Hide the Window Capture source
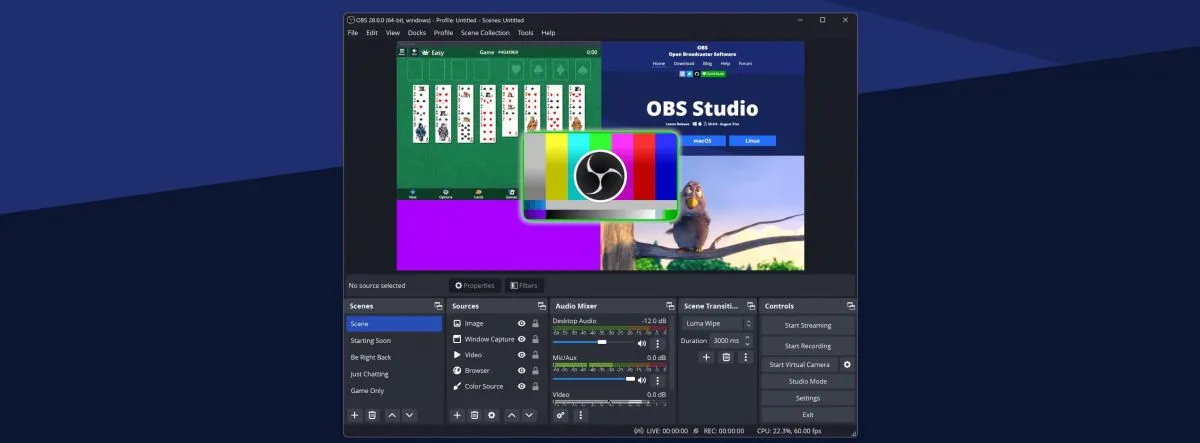The height and width of the screenshot is (443, 1200). (522, 339)
